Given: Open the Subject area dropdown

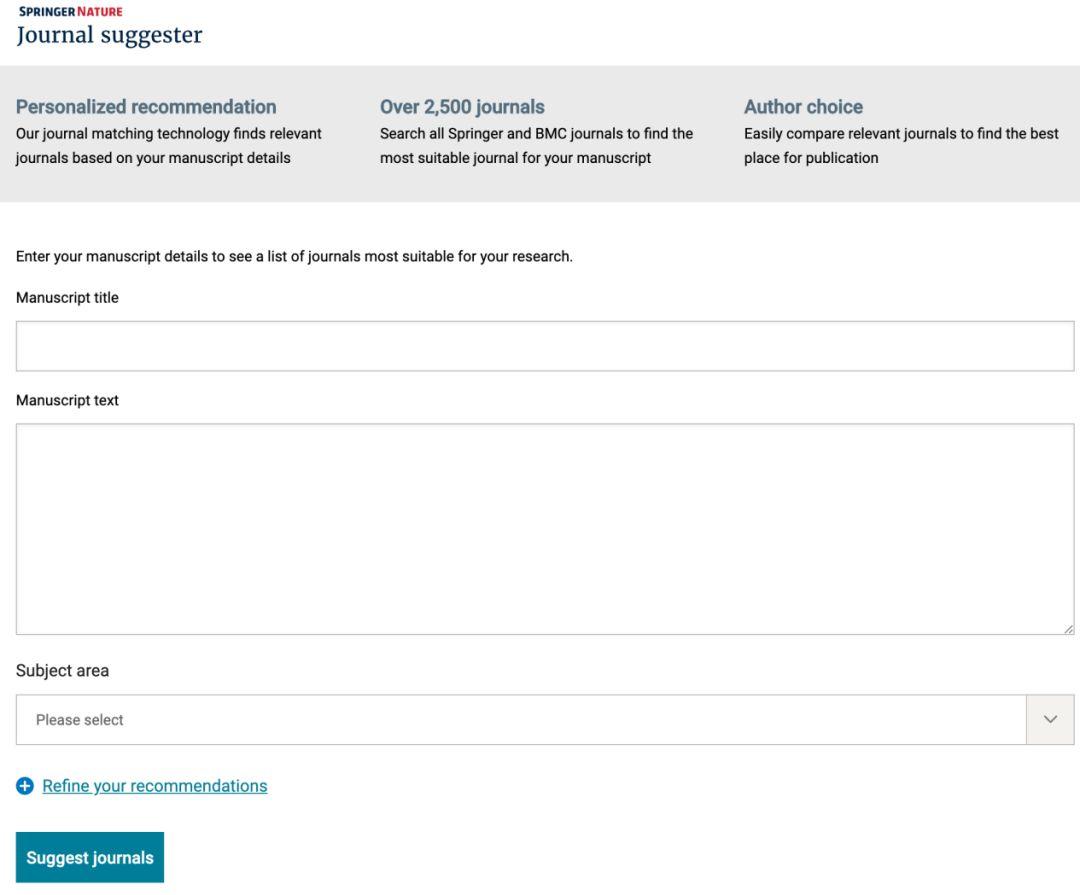Looking at the screenshot, I should pos(520,720).
